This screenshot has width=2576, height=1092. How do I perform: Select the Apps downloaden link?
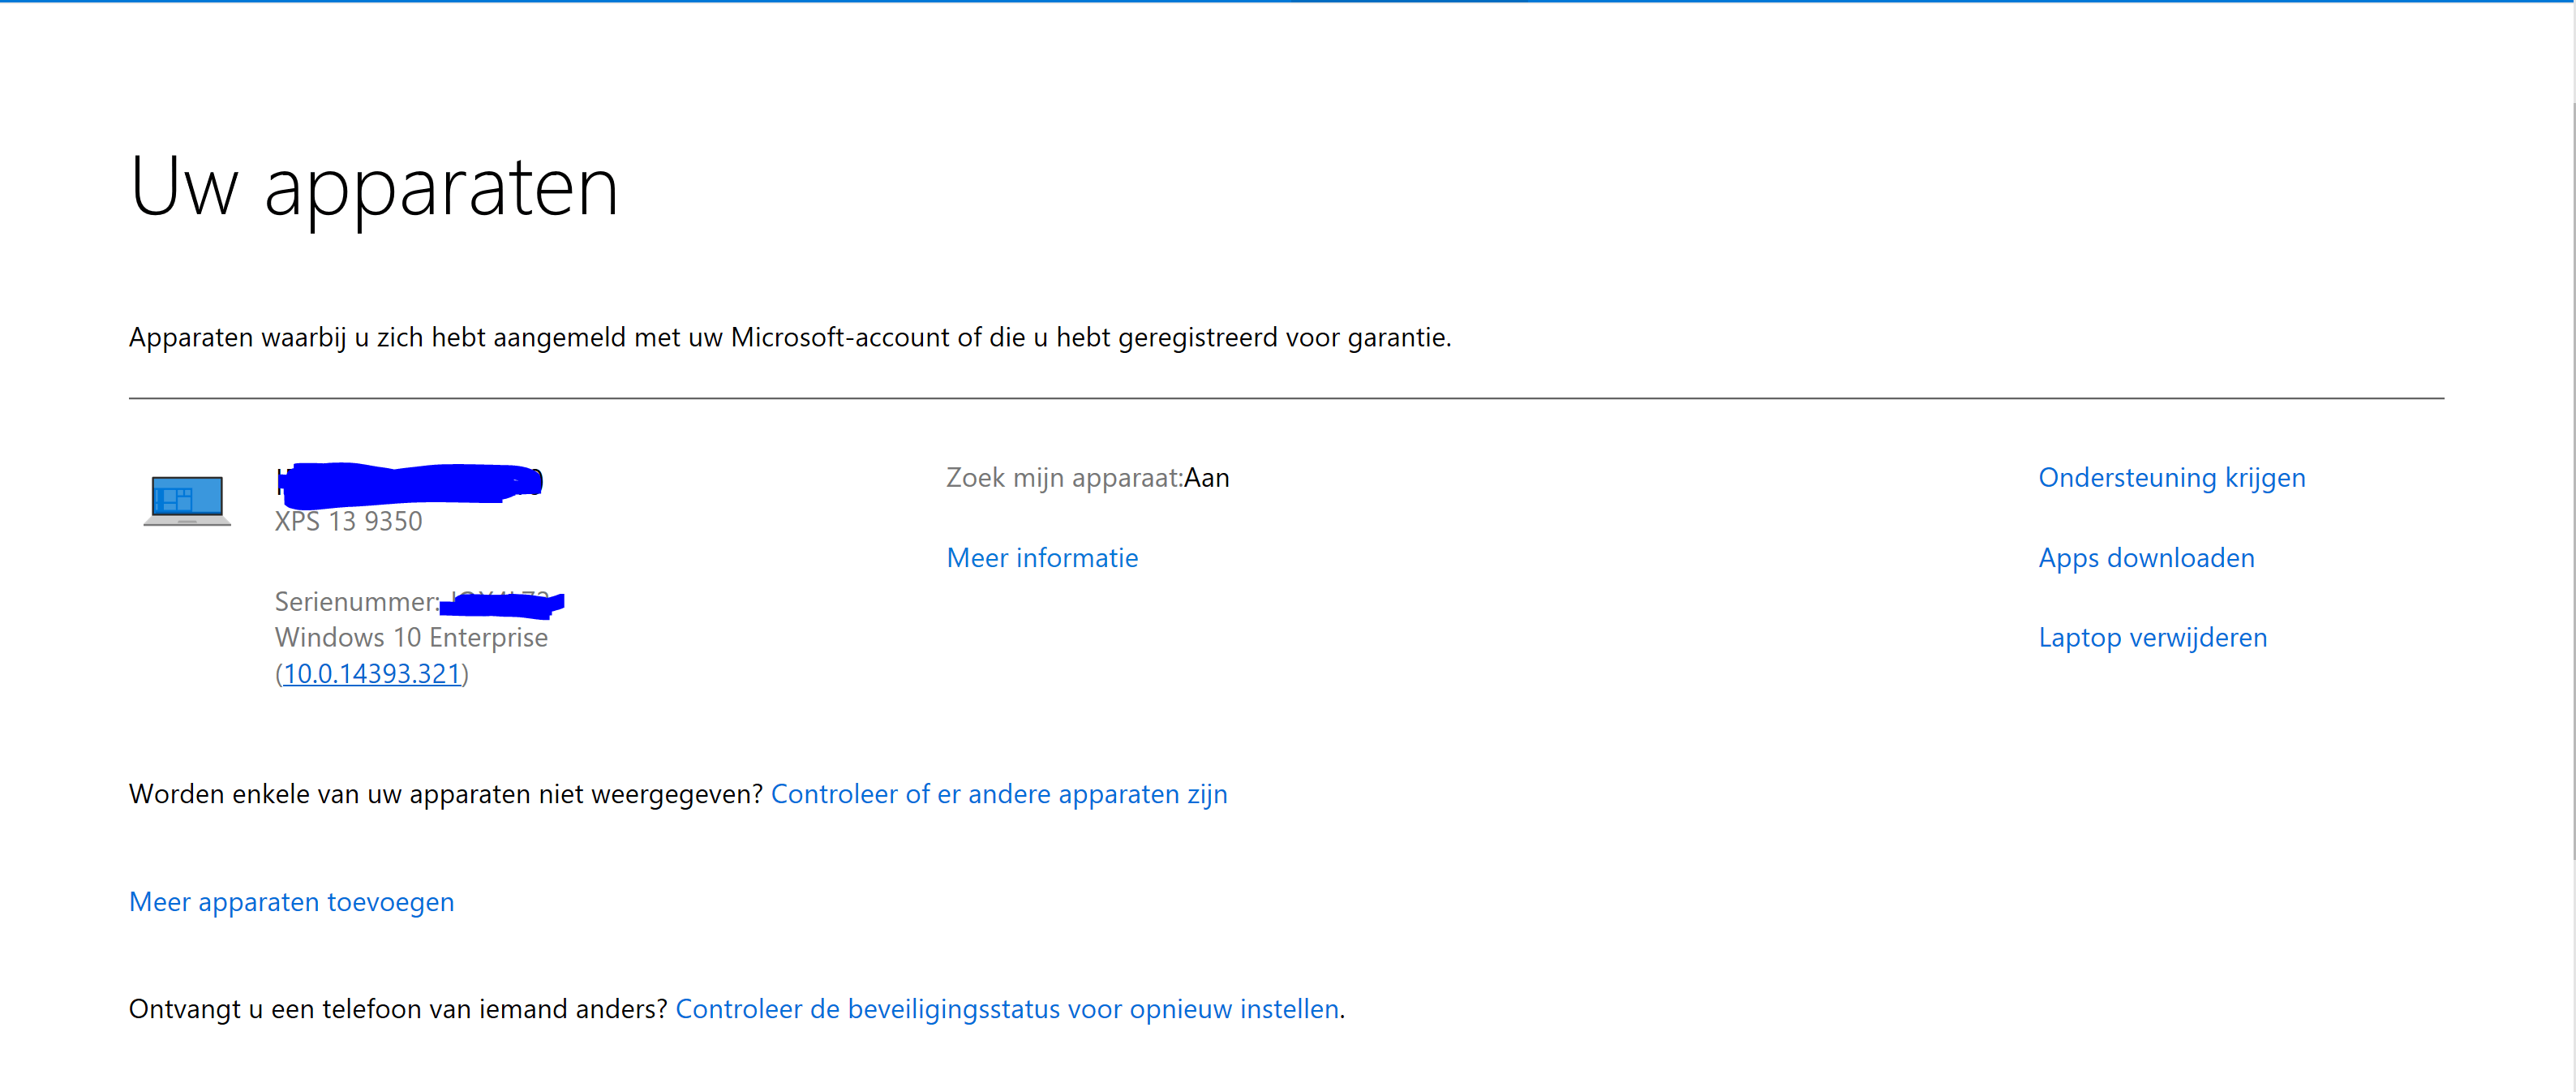(2146, 558)
